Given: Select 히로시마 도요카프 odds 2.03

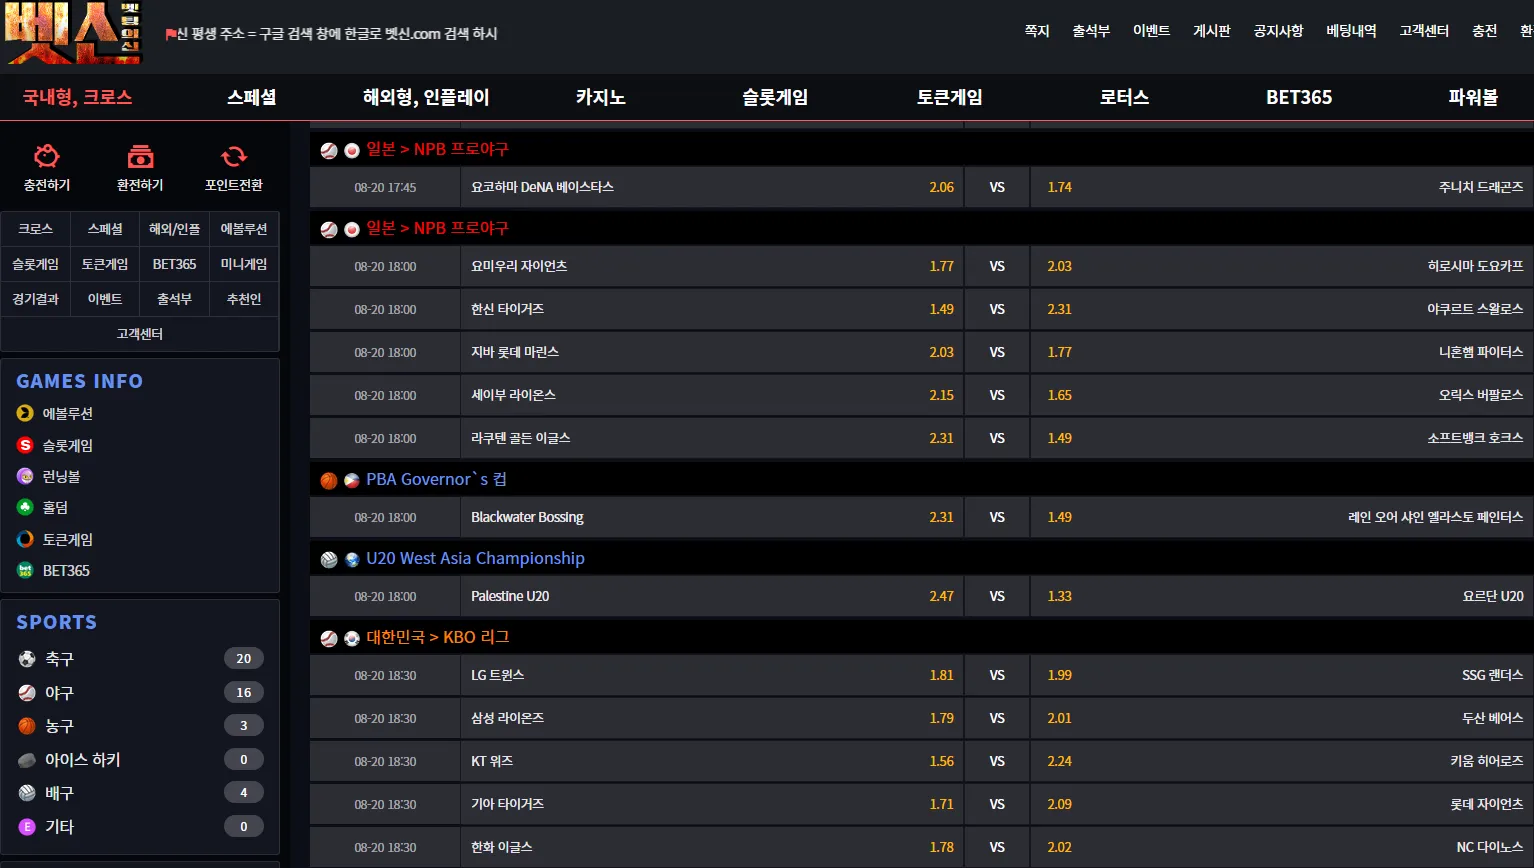Looking at the screenshot, I should coord(1281,266).
